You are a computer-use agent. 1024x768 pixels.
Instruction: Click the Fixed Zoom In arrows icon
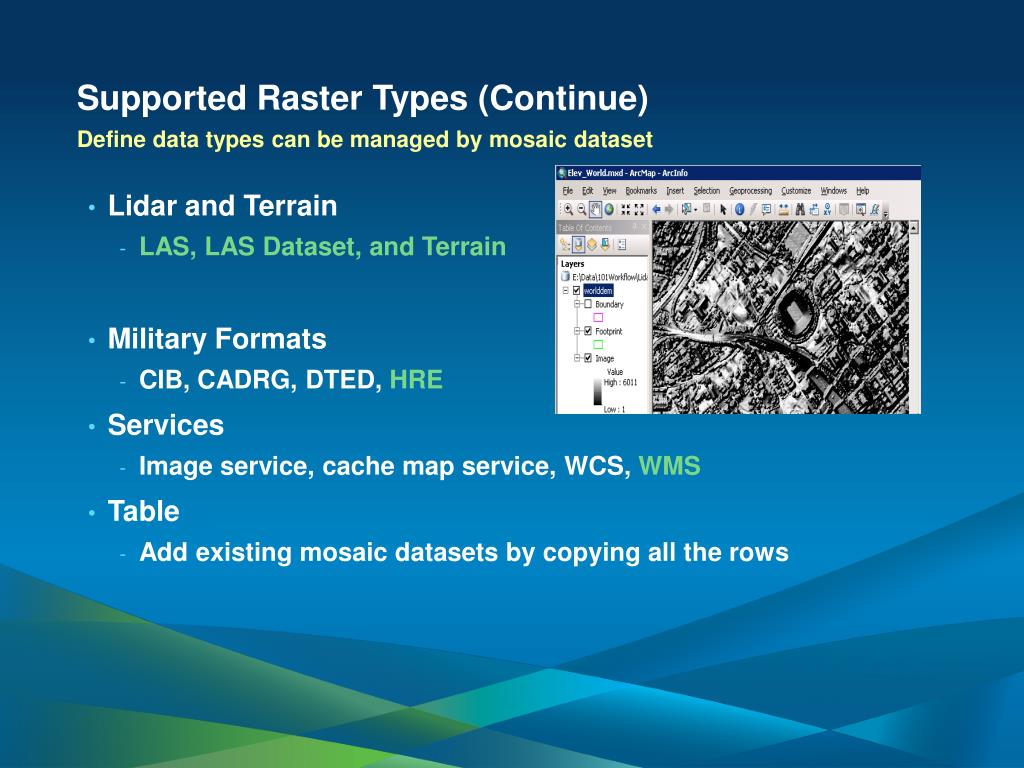click(x=625, y=209)
